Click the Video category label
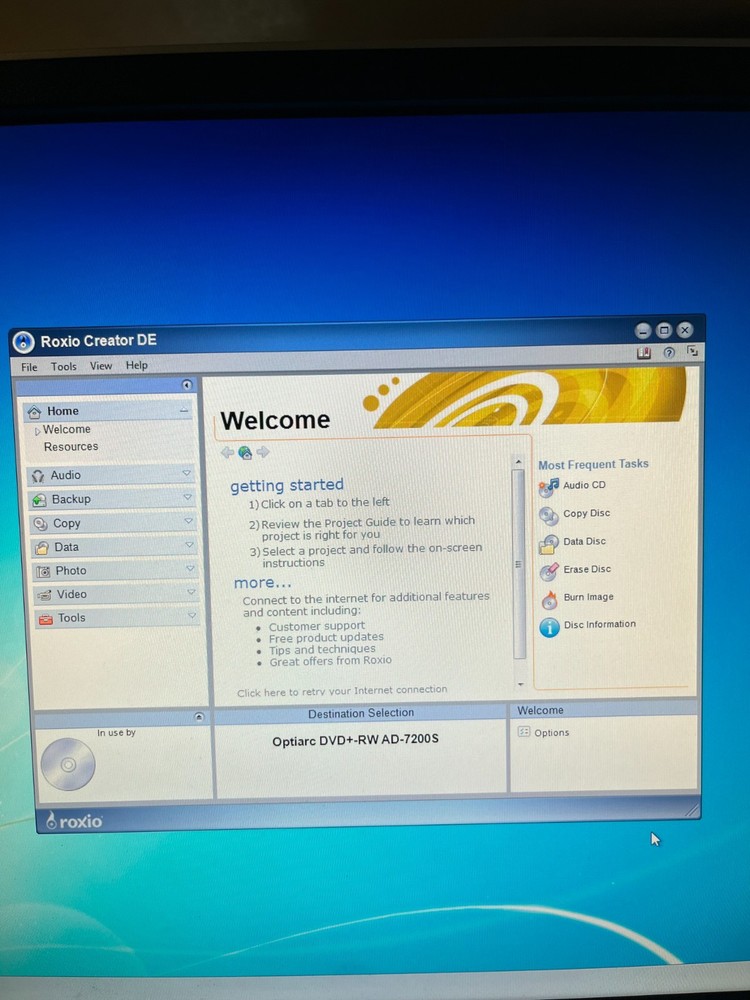The height and width of the screenshot is (1000, 750). 71,594
